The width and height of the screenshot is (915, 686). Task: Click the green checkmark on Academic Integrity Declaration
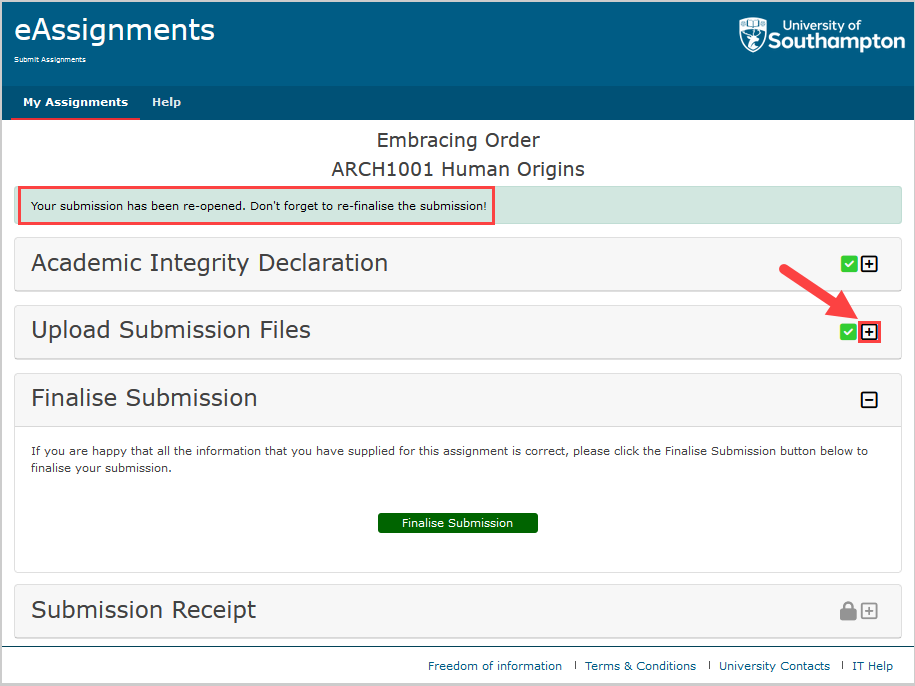[848, 263]
